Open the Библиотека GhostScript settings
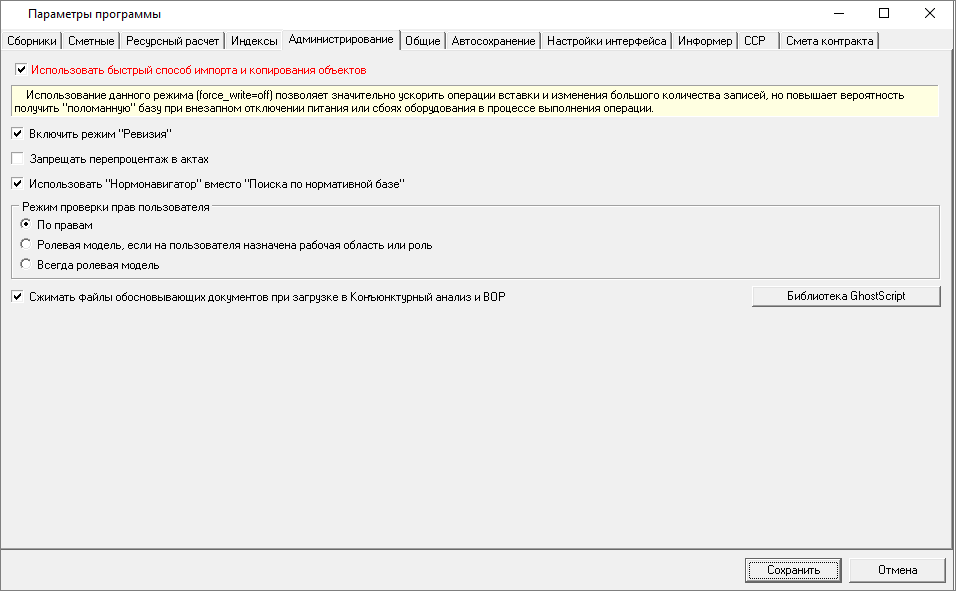The height and width of the screenshot is (591, 956). (845, 295)
